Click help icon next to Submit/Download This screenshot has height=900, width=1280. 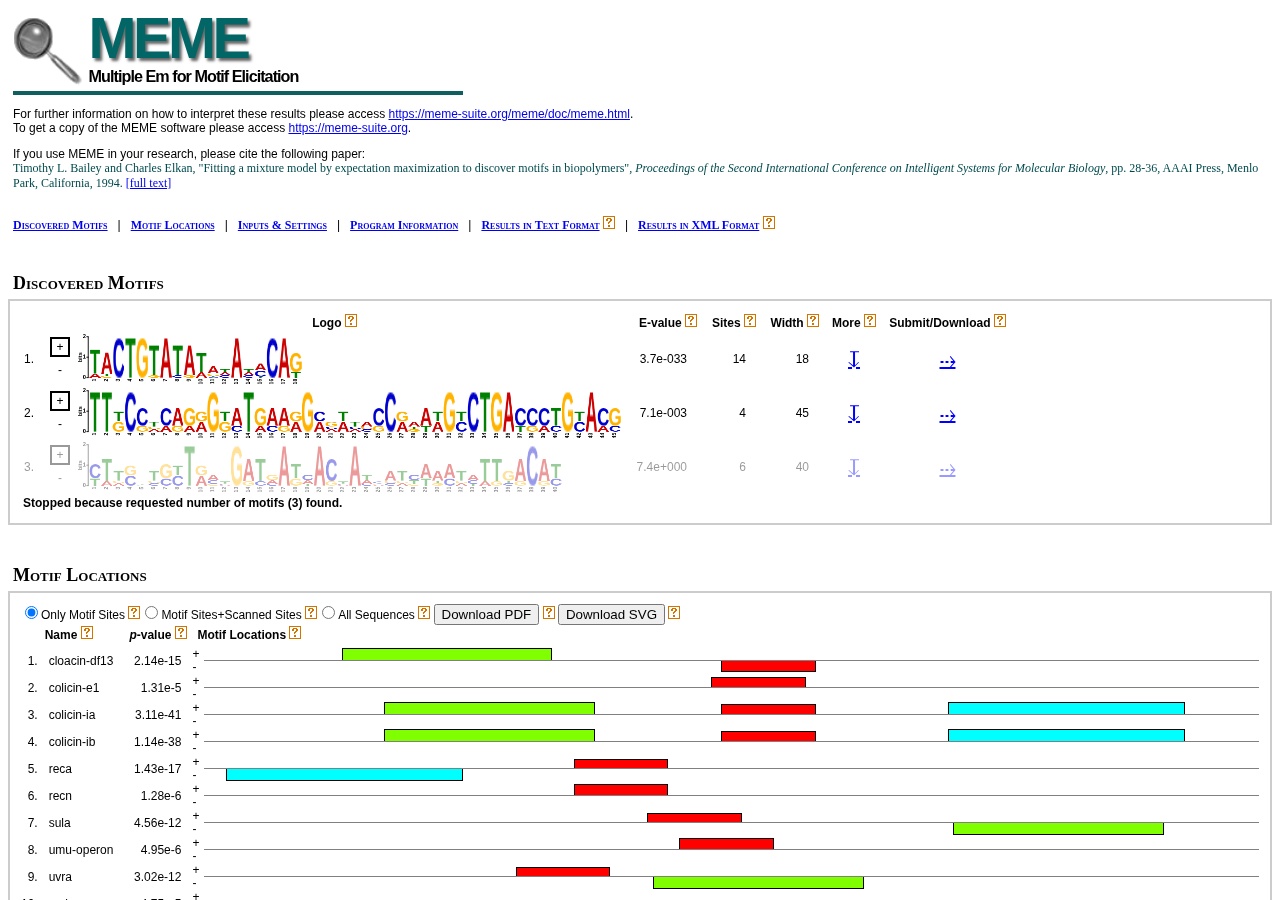[x=1000, y=321]
